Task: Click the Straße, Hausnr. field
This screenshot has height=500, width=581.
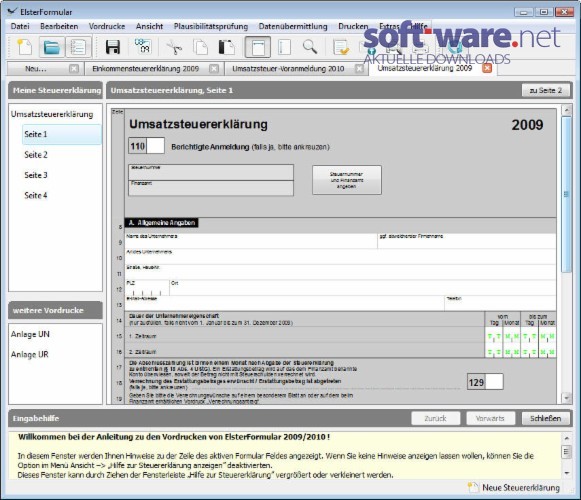Action: (341, 272)
